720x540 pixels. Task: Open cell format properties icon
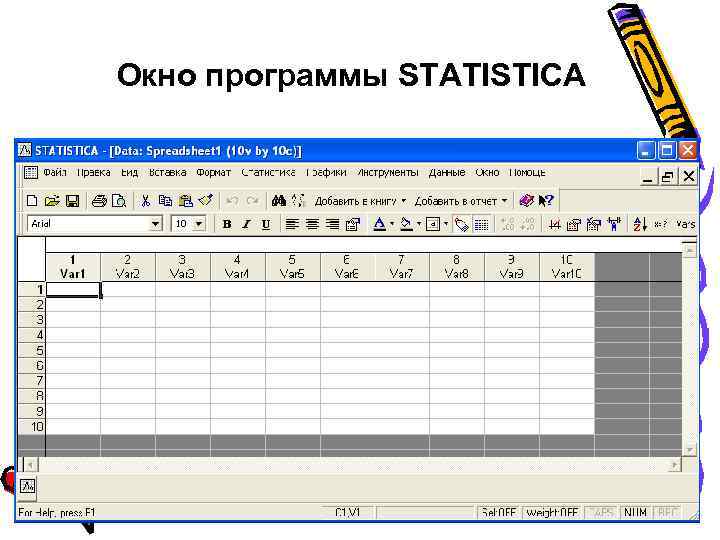point(352,224)
